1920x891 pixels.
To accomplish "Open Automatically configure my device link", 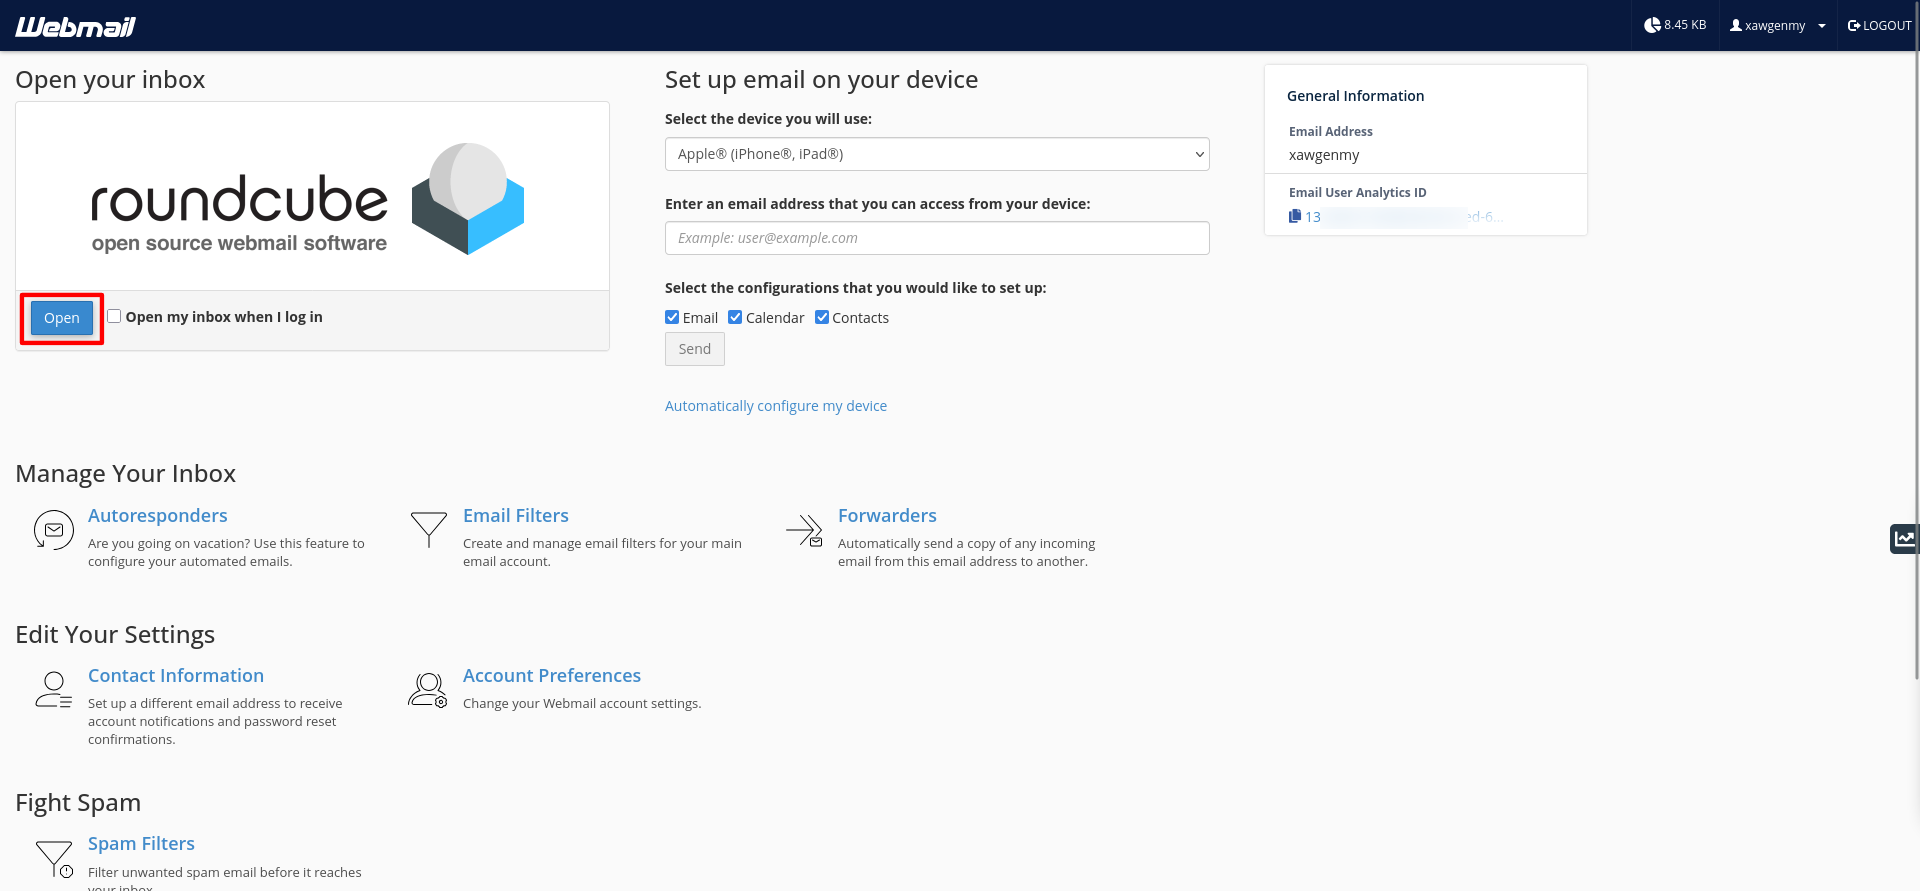I will pos(776,406).
